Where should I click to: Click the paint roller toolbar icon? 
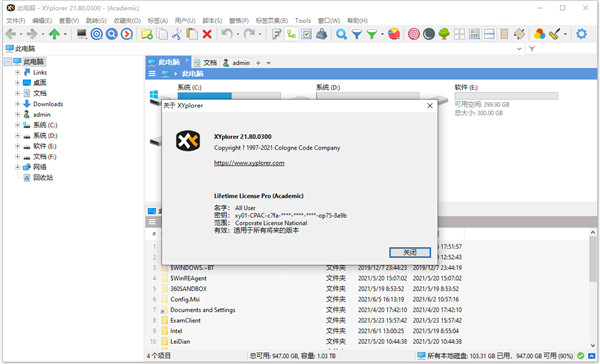[x=554, y=34]
